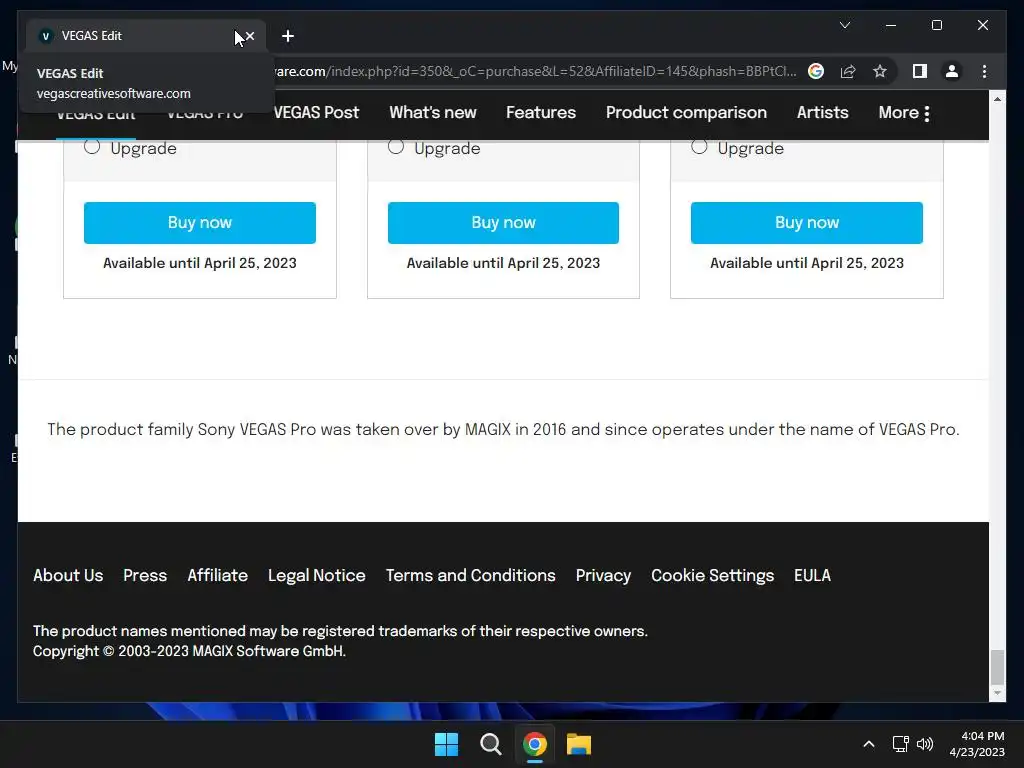Open a new browser tab

[x=288, y=36]
